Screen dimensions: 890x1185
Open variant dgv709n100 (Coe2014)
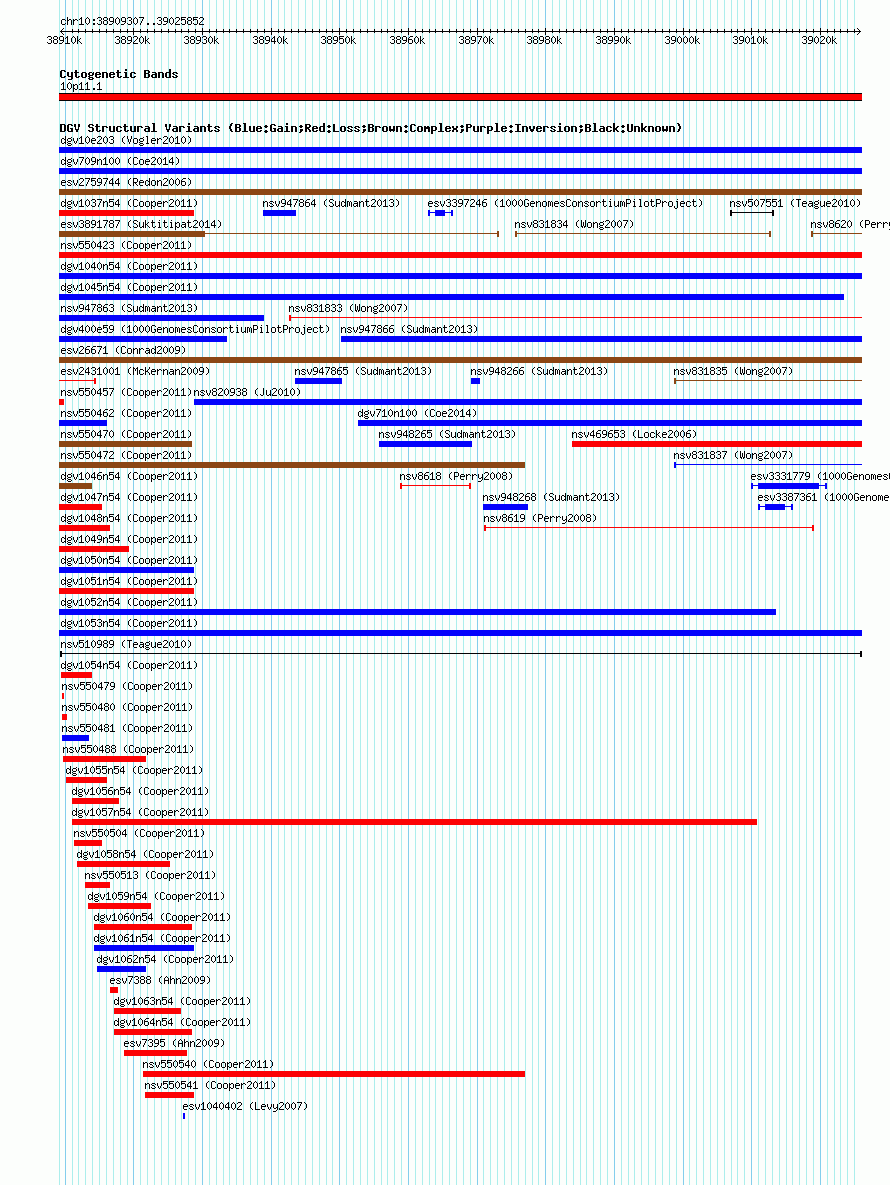click(x=119, y=162)
